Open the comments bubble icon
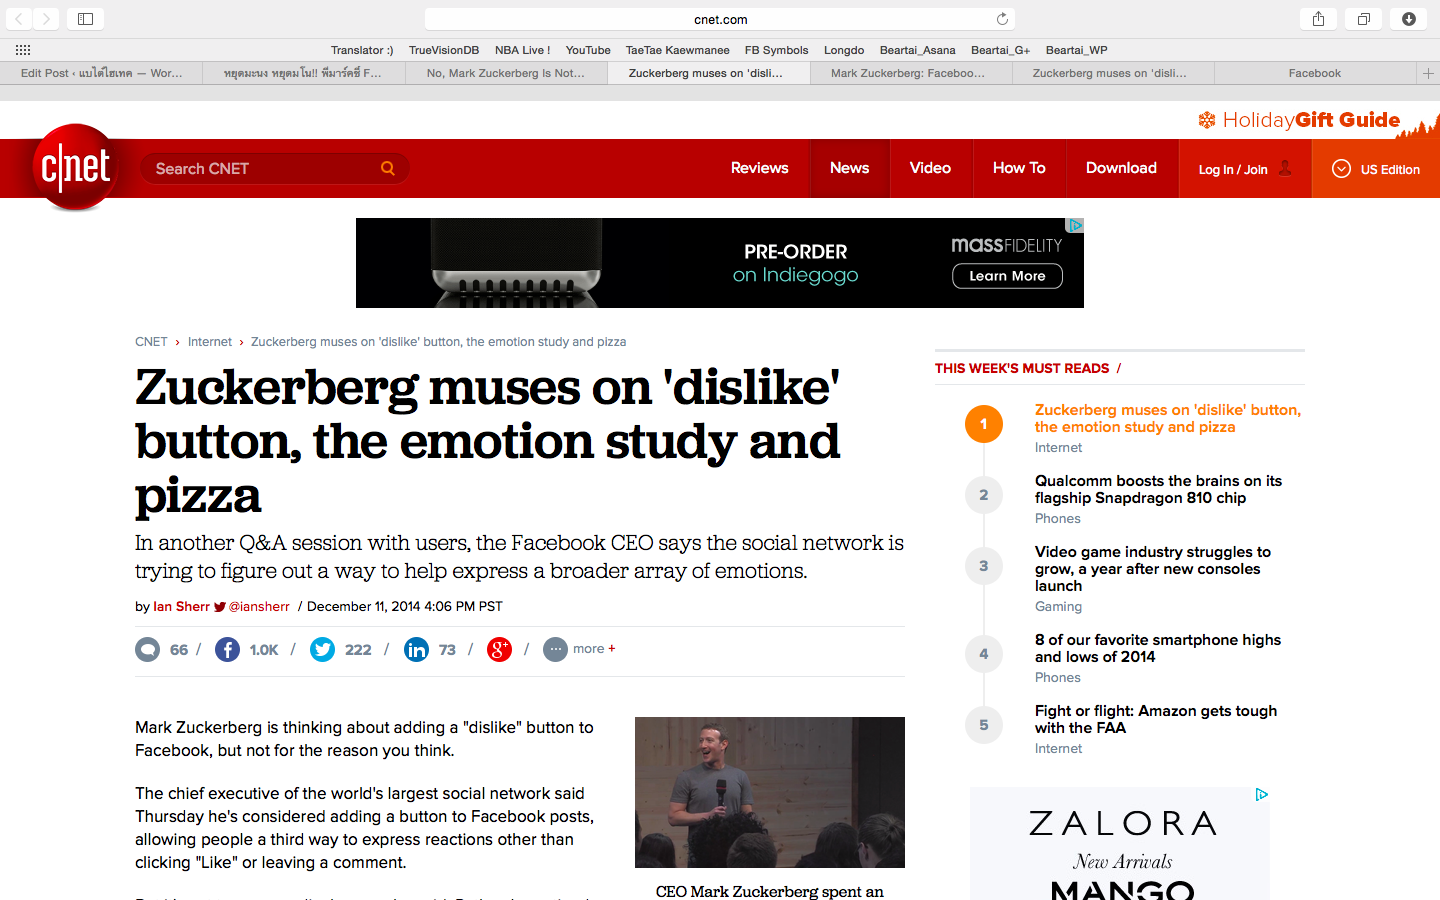 [x=148, y=650]
